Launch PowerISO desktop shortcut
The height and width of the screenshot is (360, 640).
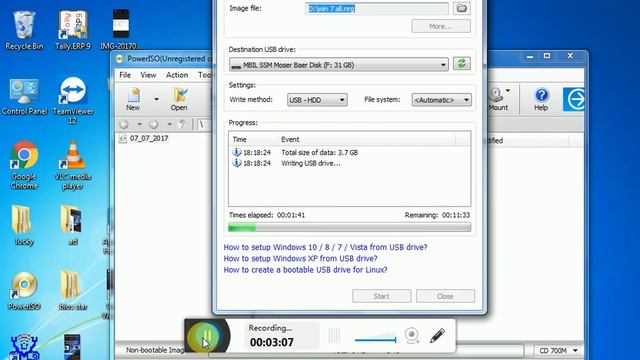pyautogui.click(x=24, y=291)
